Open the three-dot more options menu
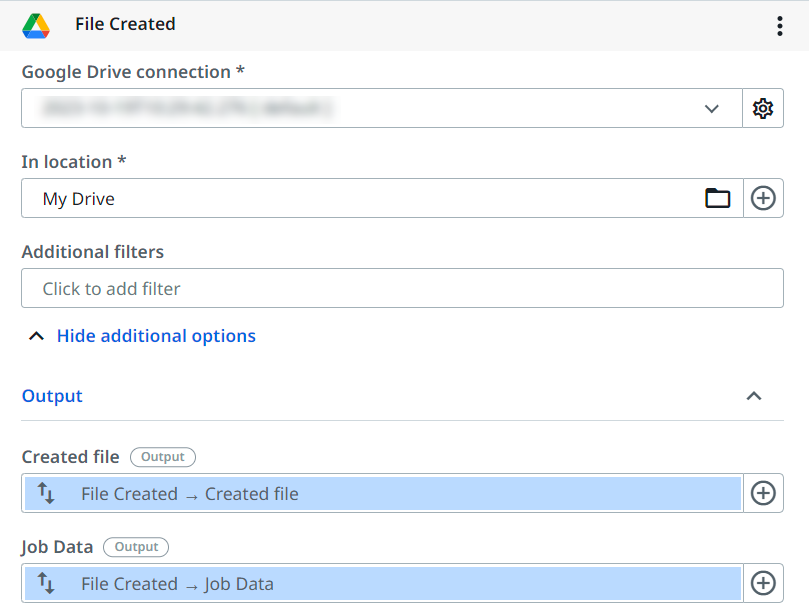 [x=780, y=27]
